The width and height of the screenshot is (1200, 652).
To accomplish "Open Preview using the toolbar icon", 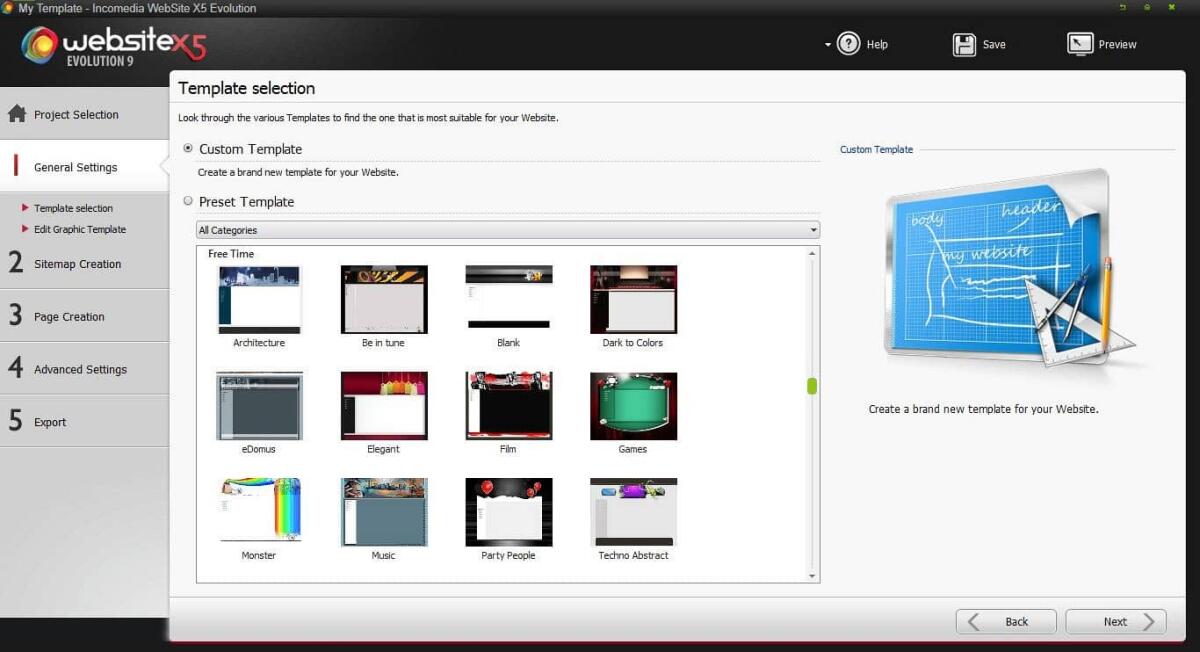I will pyautogui.click(x=1080, y=44).
